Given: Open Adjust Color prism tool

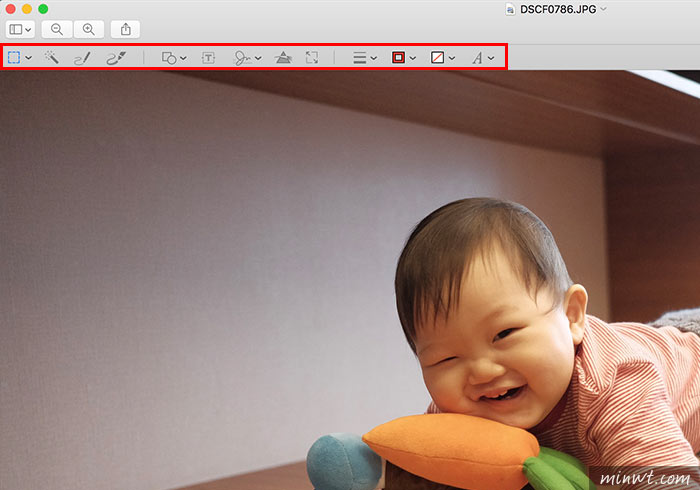Looking at the screenshot, I should point(283,57).
